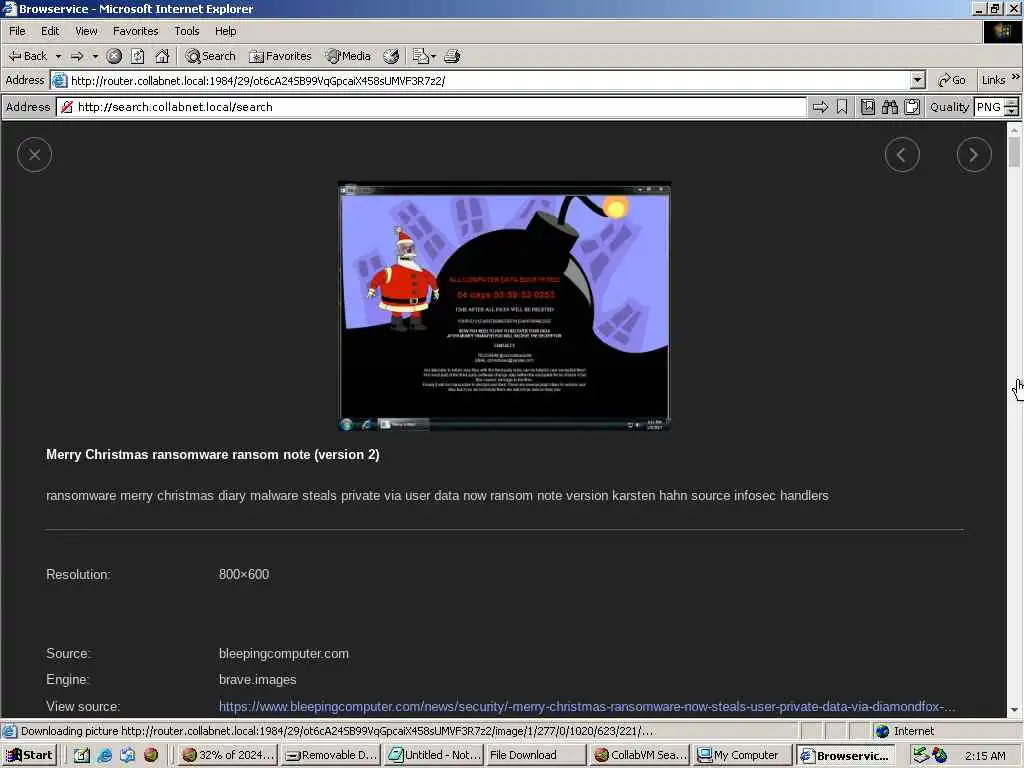Image resolution: width=1024 pixels, height=768 pixels.
Task: Switch to the '32% of 2024...' taskbar button
Action: [228, 755]
